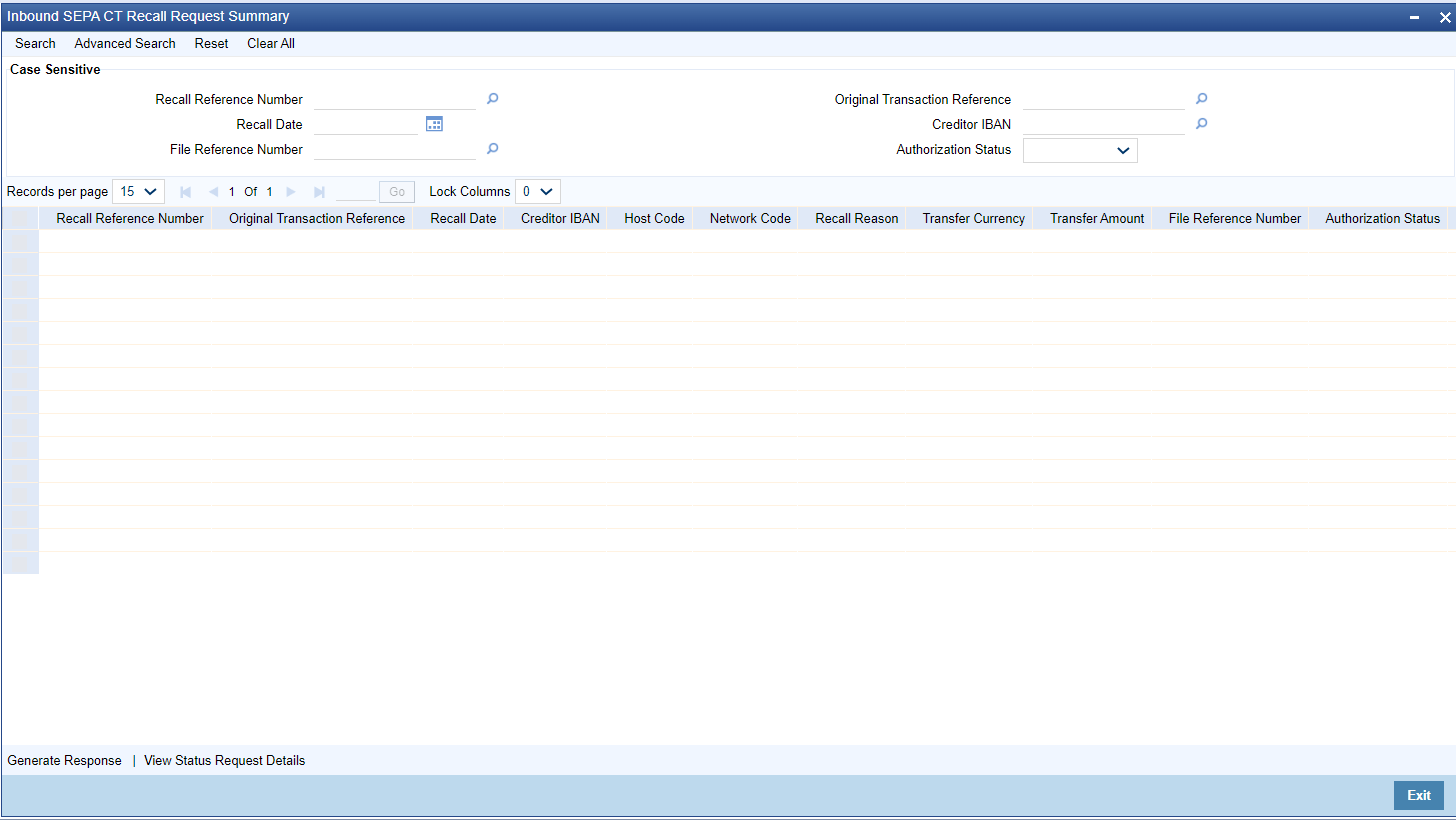This screenshot has width=1456, height=820.
Task: Open Advanced Search
Action: pyautogui.click(x=125, y=44)
